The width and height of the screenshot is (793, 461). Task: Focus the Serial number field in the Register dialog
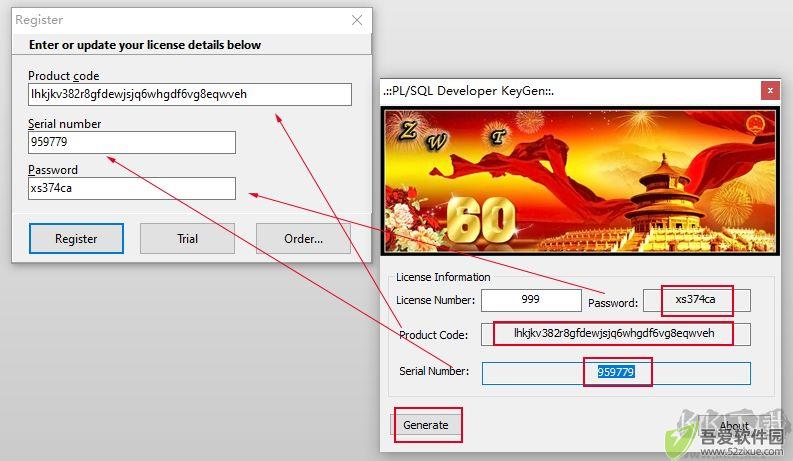point(132,143)
